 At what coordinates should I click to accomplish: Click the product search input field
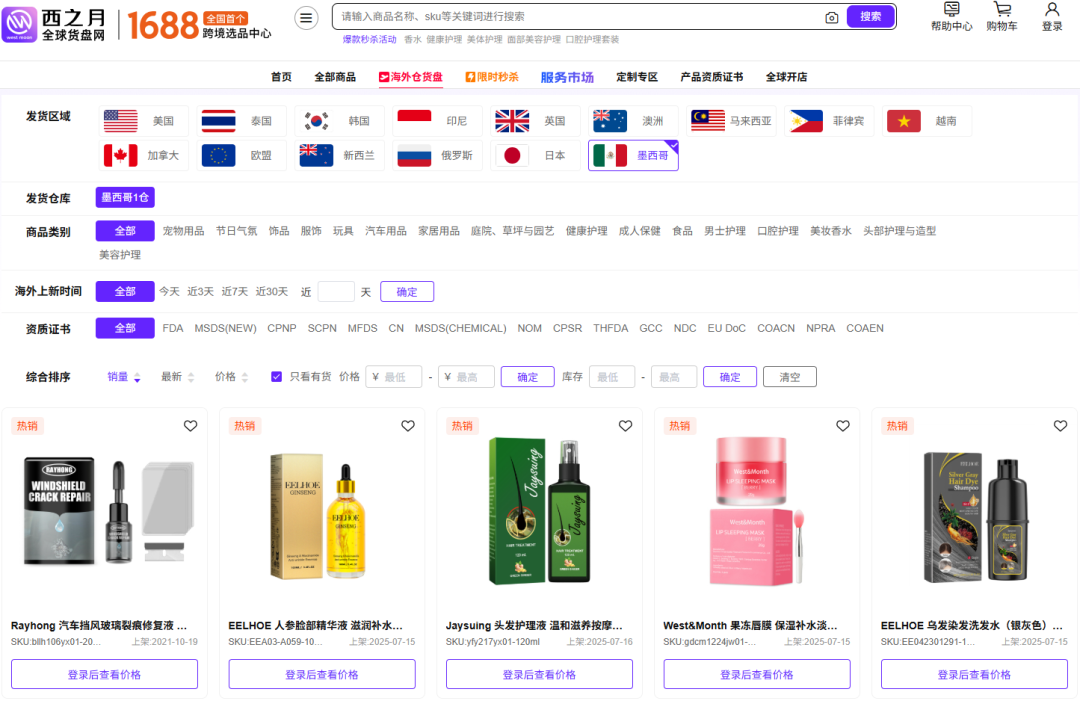pyautogui.click(x=579, y=17)
